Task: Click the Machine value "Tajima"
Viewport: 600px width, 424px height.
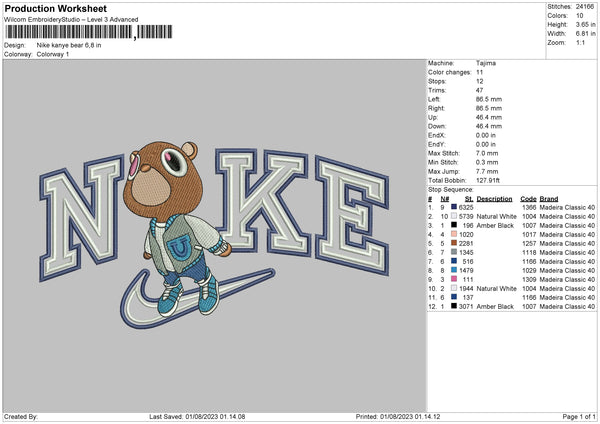Action: tap(486, 63)
